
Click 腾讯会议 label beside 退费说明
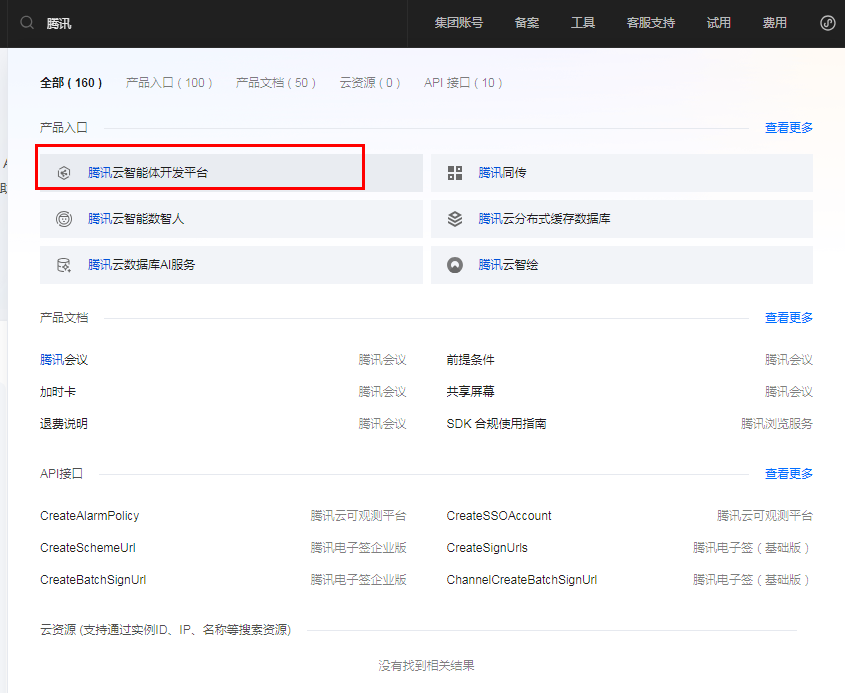[382, 424]
